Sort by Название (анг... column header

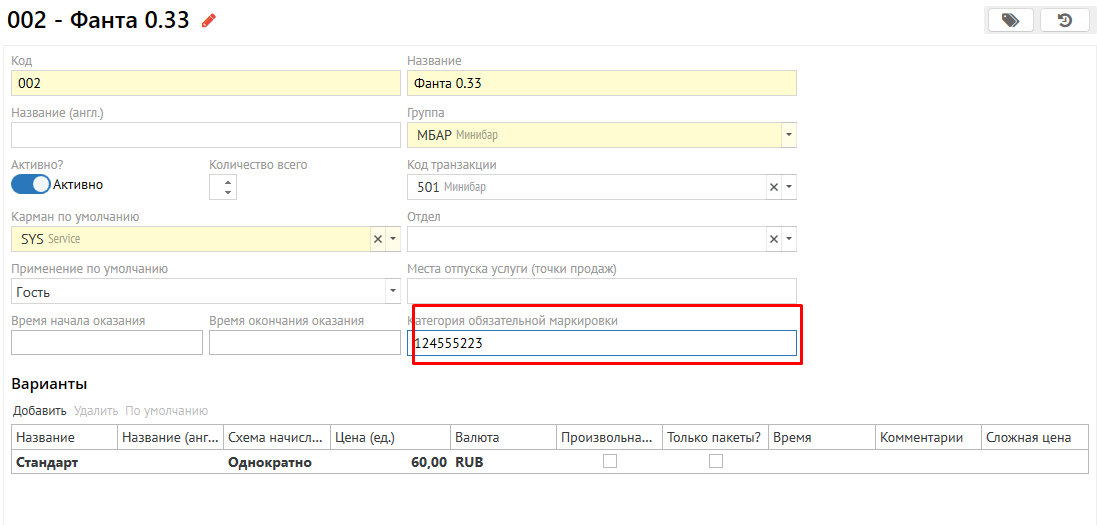[171, 438]
